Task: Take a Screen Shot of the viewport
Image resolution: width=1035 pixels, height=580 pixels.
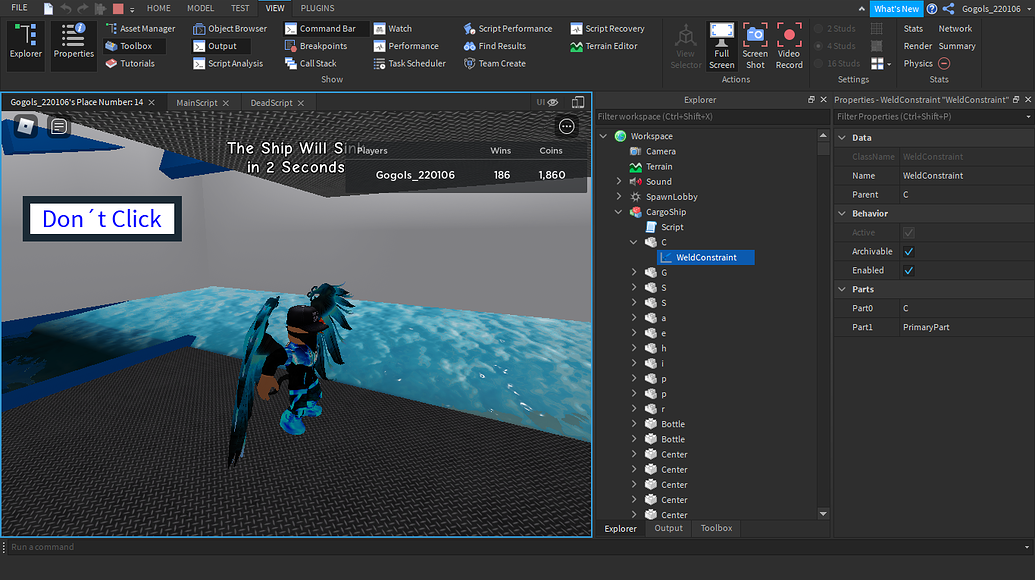Action: (x=755, y=46)
